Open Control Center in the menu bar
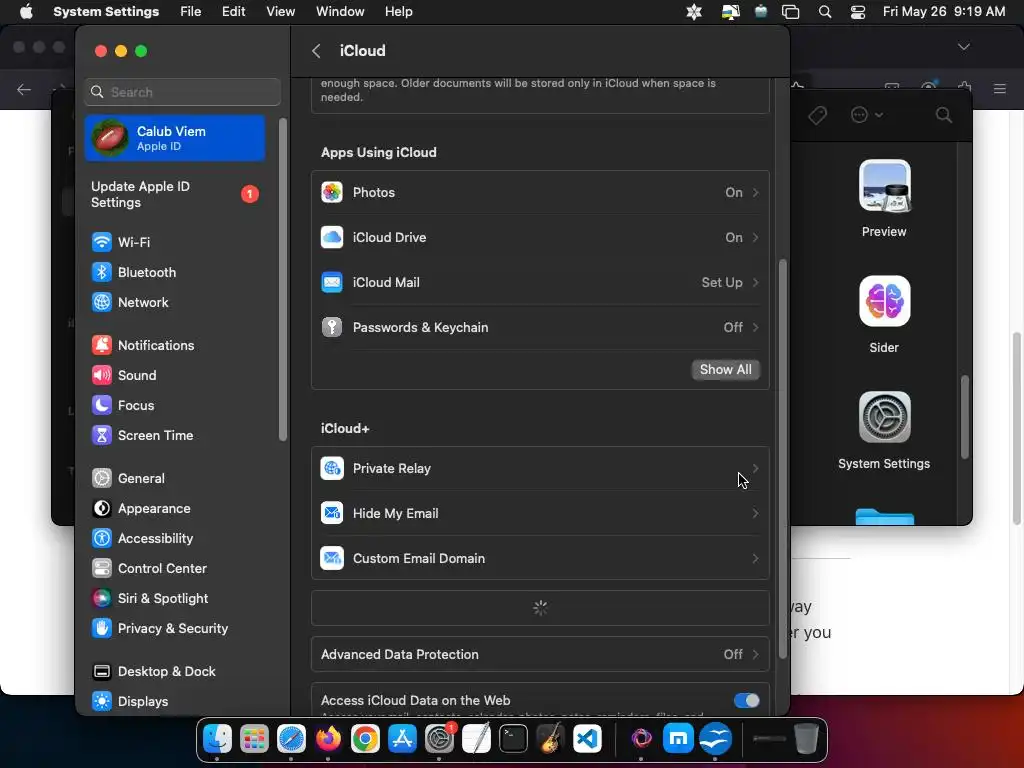This screenshot has height=768, width=1024. coord(857,12)
